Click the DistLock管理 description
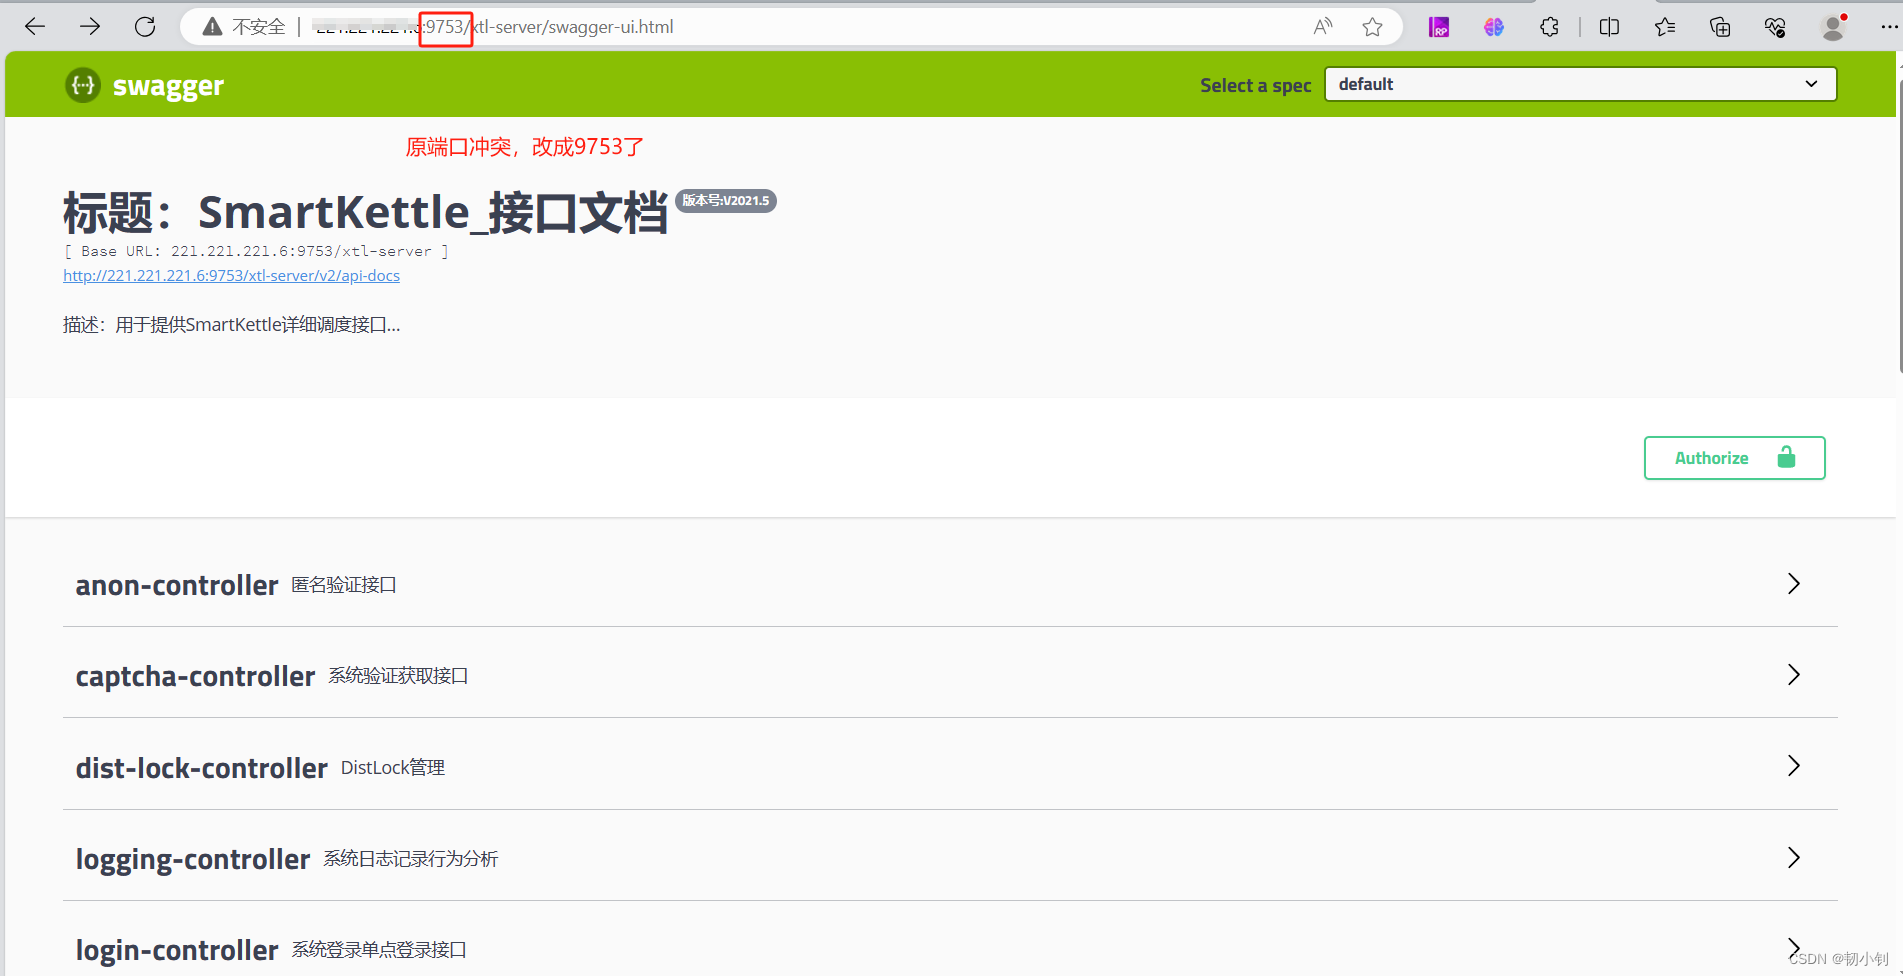The height and width of the screenshot is (976, 1903). tap(393, 768)
